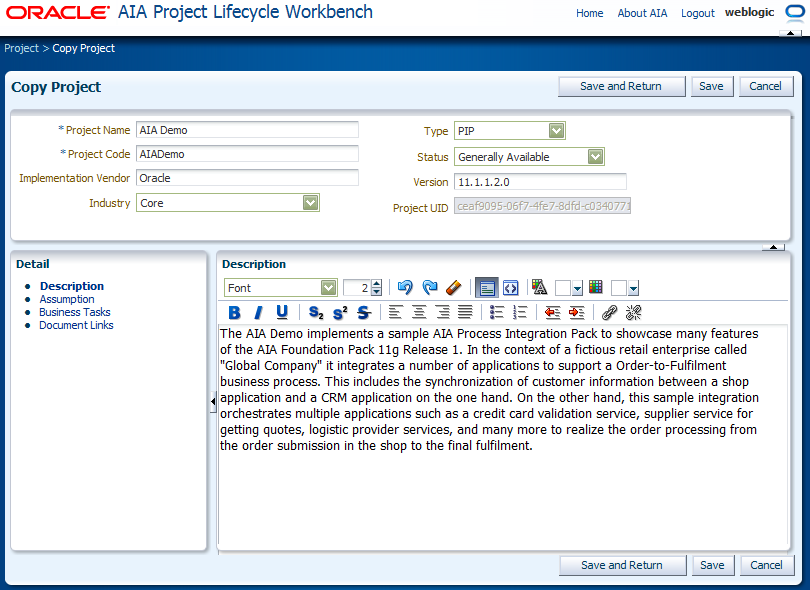Click the Project Code field
The height and width of the screenshot is (590, 810).
coord(247,153)
